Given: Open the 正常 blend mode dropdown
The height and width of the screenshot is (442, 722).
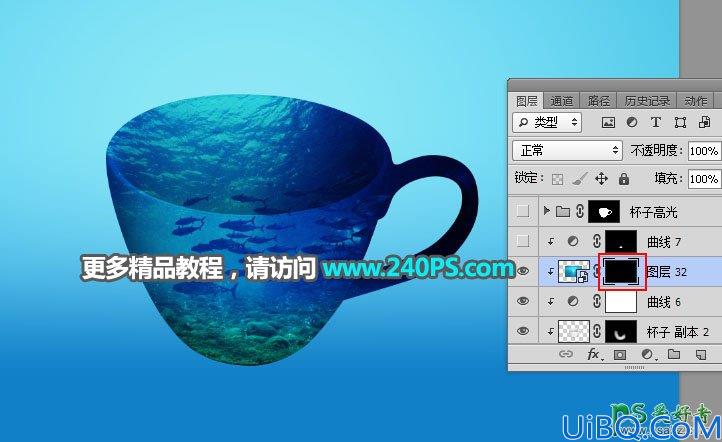Looking at the screenshot, I should click(567, 151).
